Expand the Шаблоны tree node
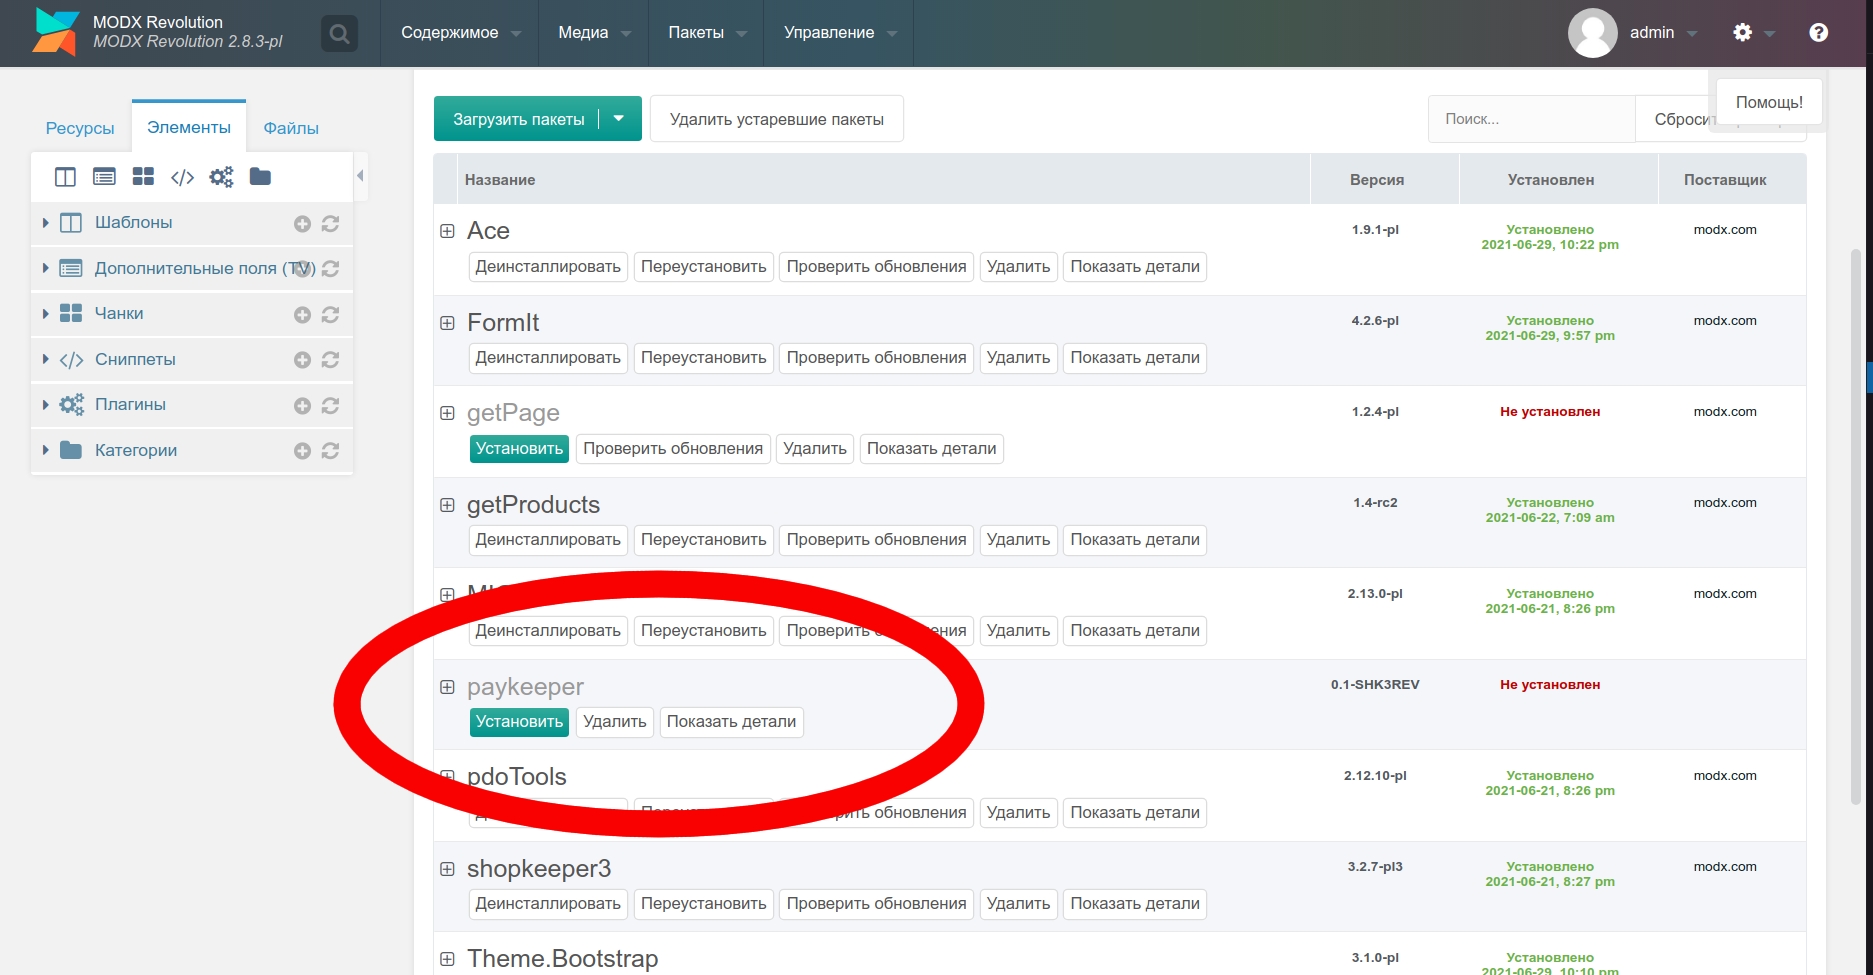 45,223
